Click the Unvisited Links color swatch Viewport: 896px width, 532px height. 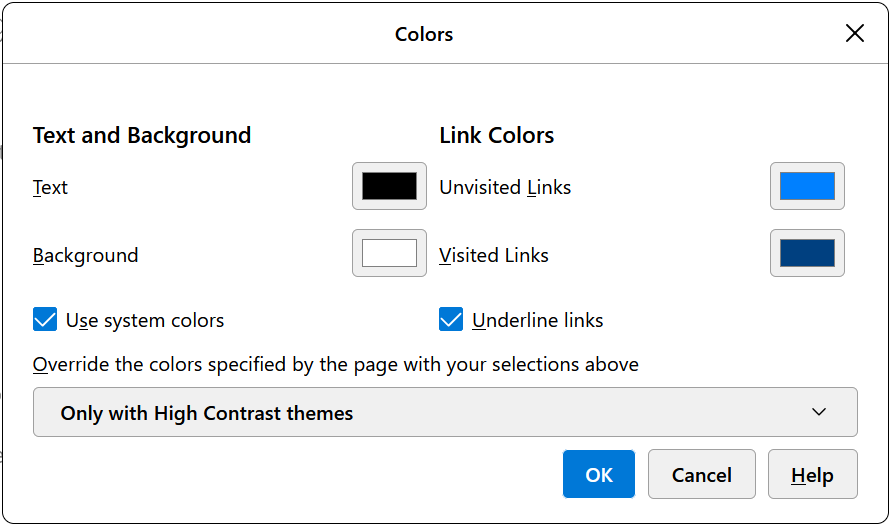(807, 186)
